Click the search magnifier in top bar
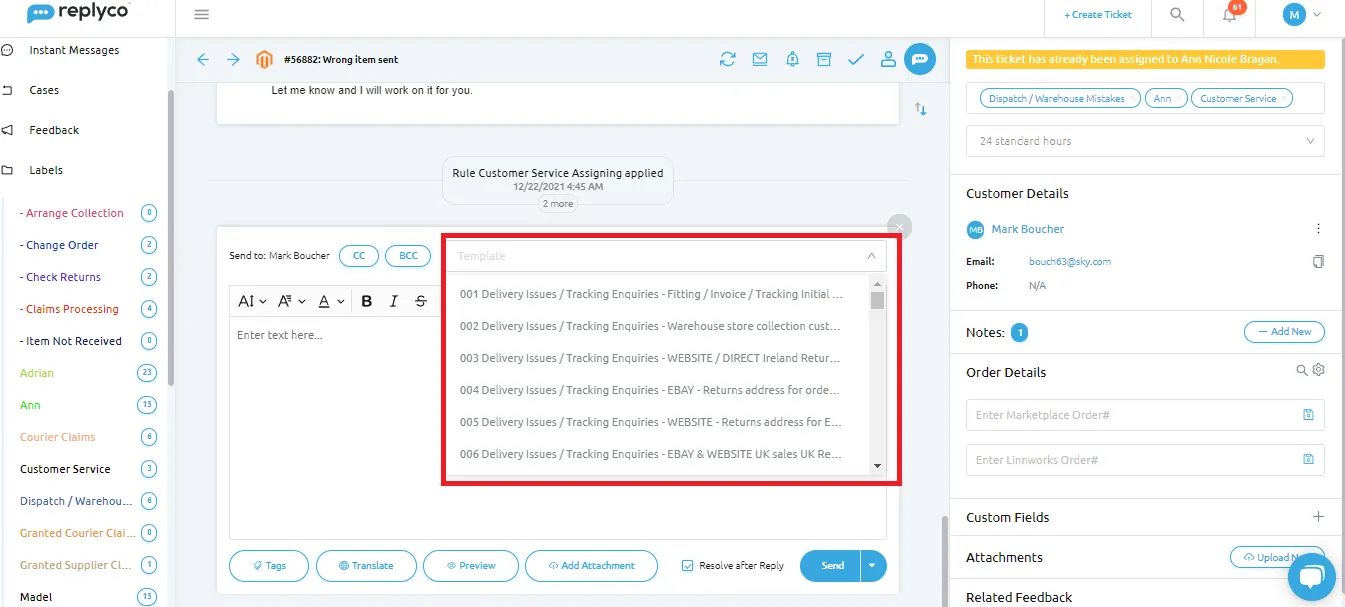The width and height of the screenshot is (1345, 607). [1177, 15]
